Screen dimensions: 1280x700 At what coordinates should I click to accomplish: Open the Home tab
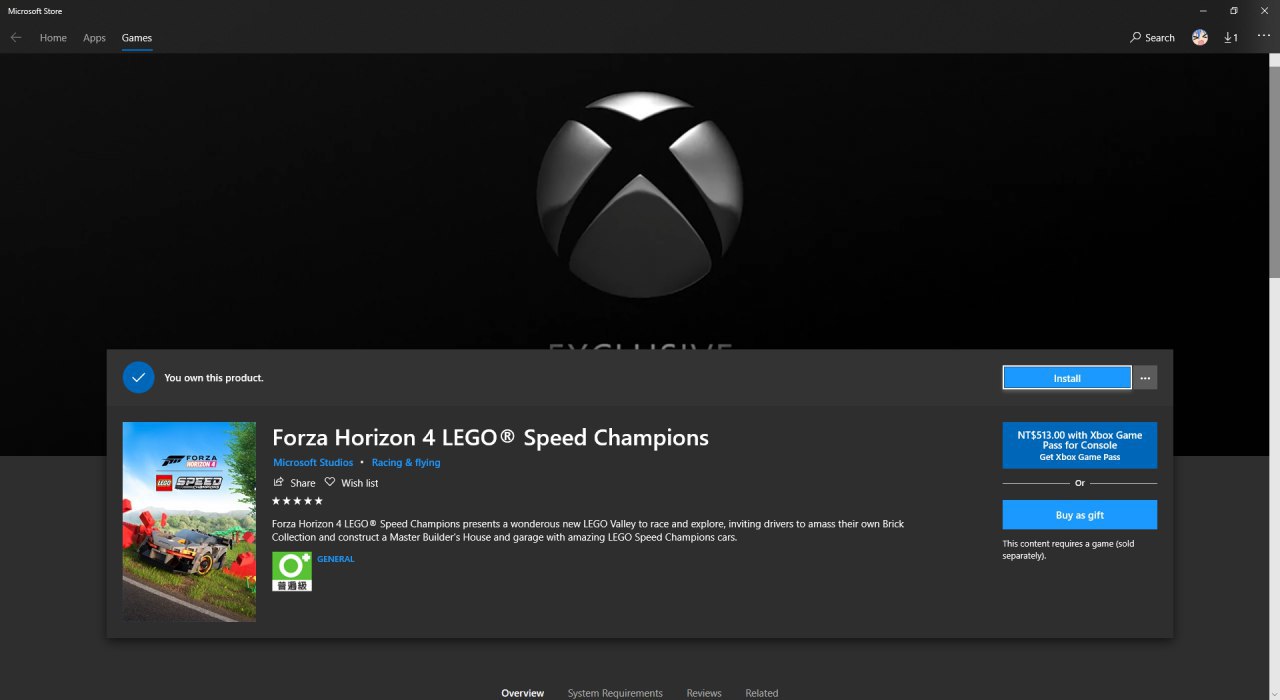[x=53, y=38]
